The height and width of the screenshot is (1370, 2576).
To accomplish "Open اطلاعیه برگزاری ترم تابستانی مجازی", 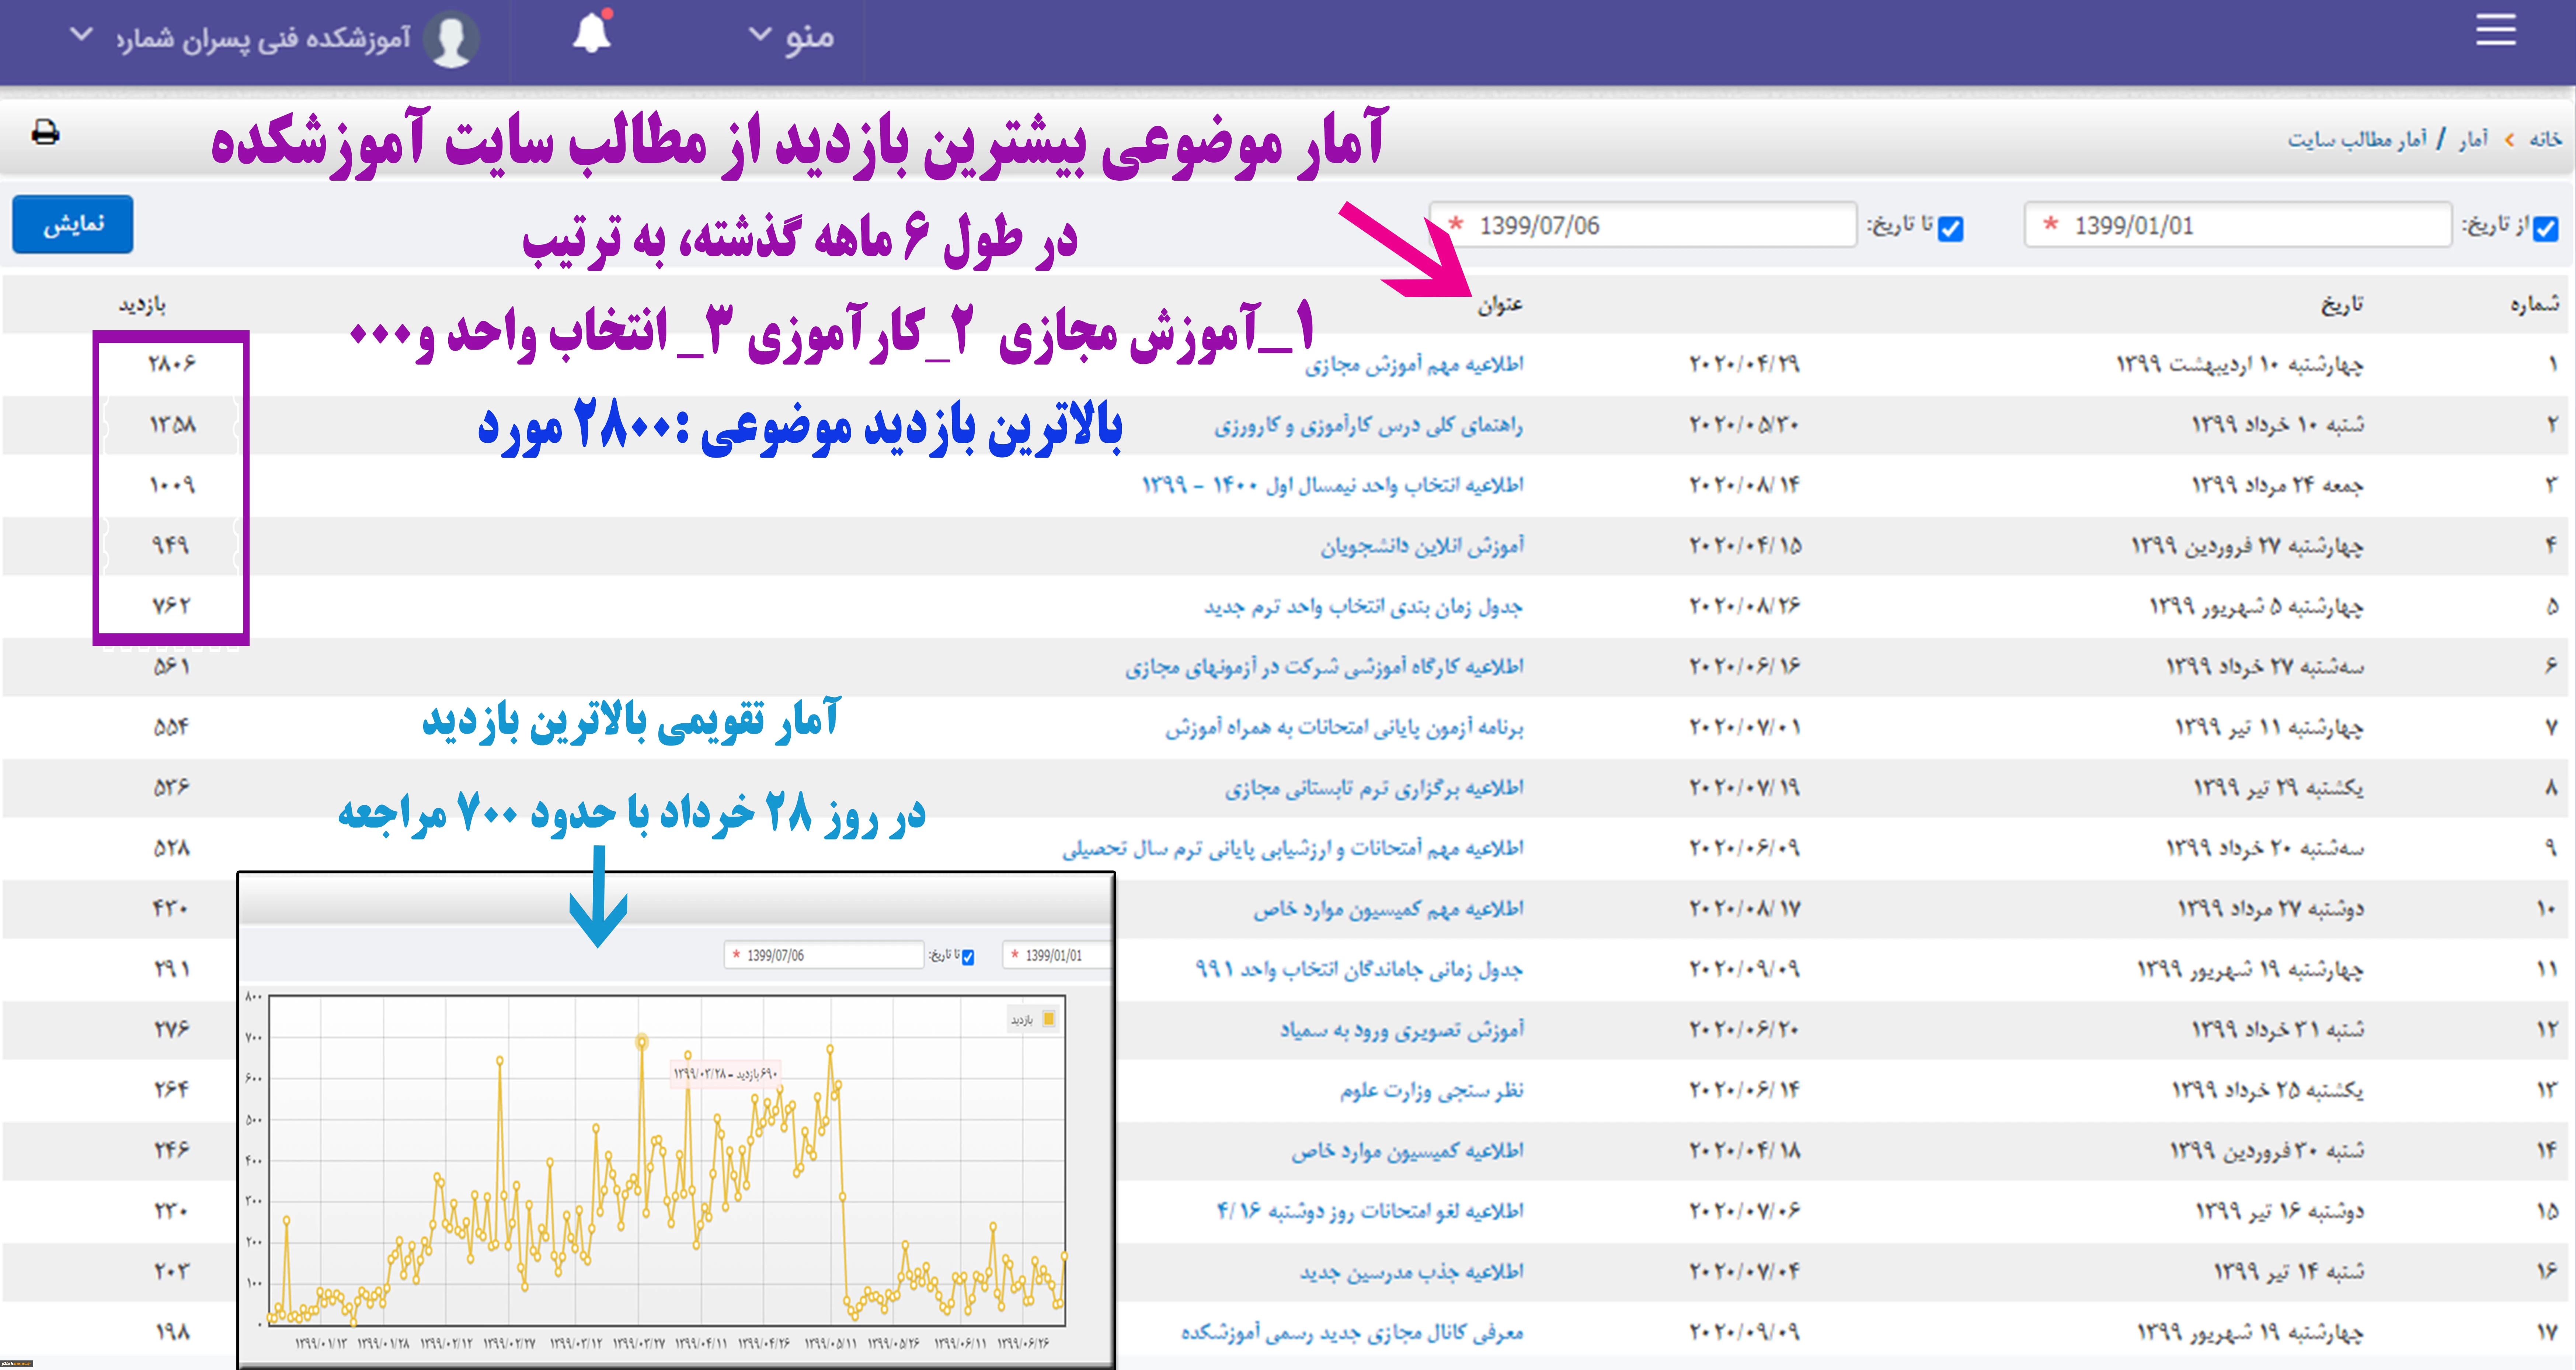I will coord(1374,788).
